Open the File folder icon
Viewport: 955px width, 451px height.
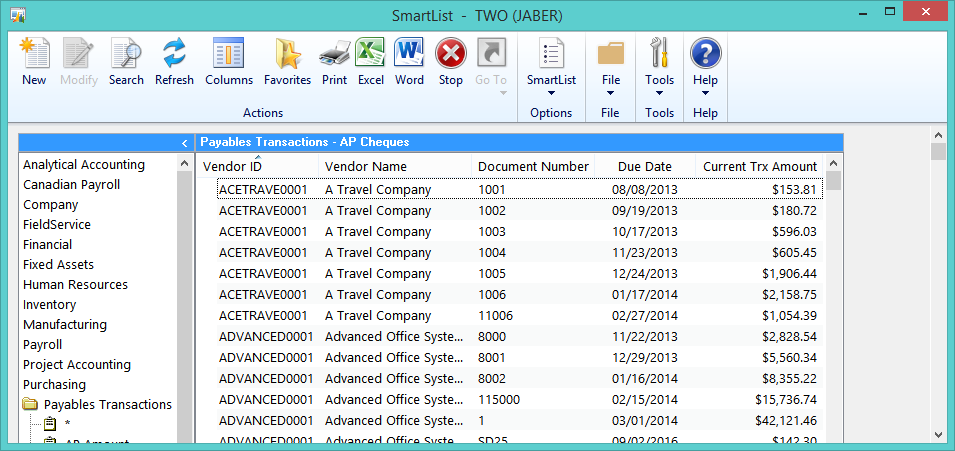coord(611,54)
